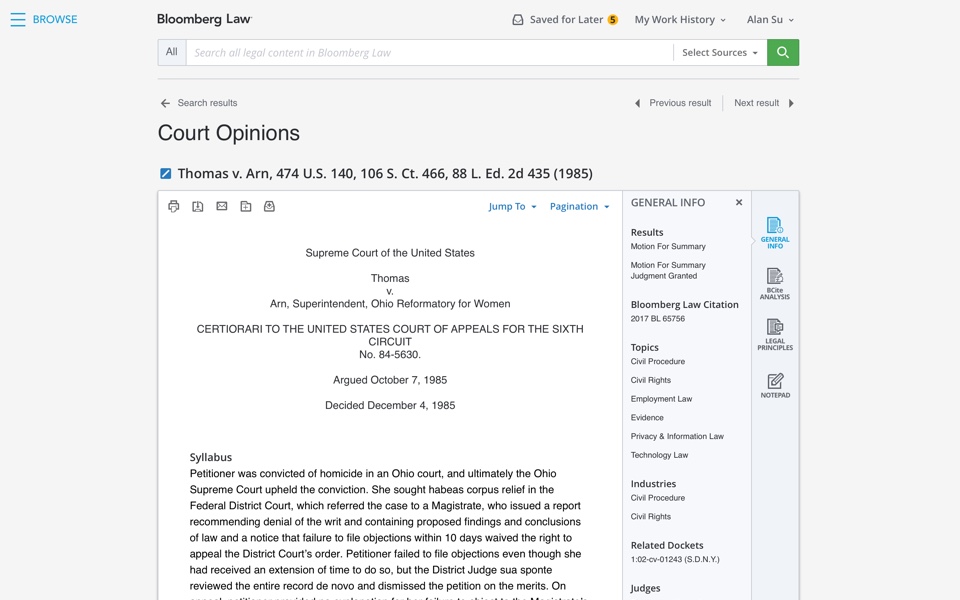Click the Employment Law topic link

661,399
